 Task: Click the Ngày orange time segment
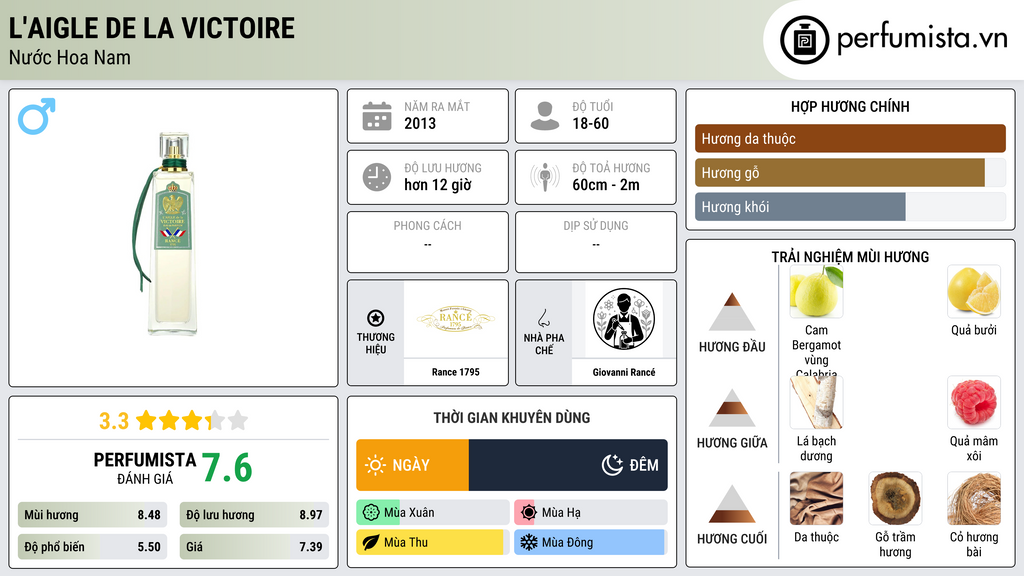pyautogui.click(x=413, y=465)
